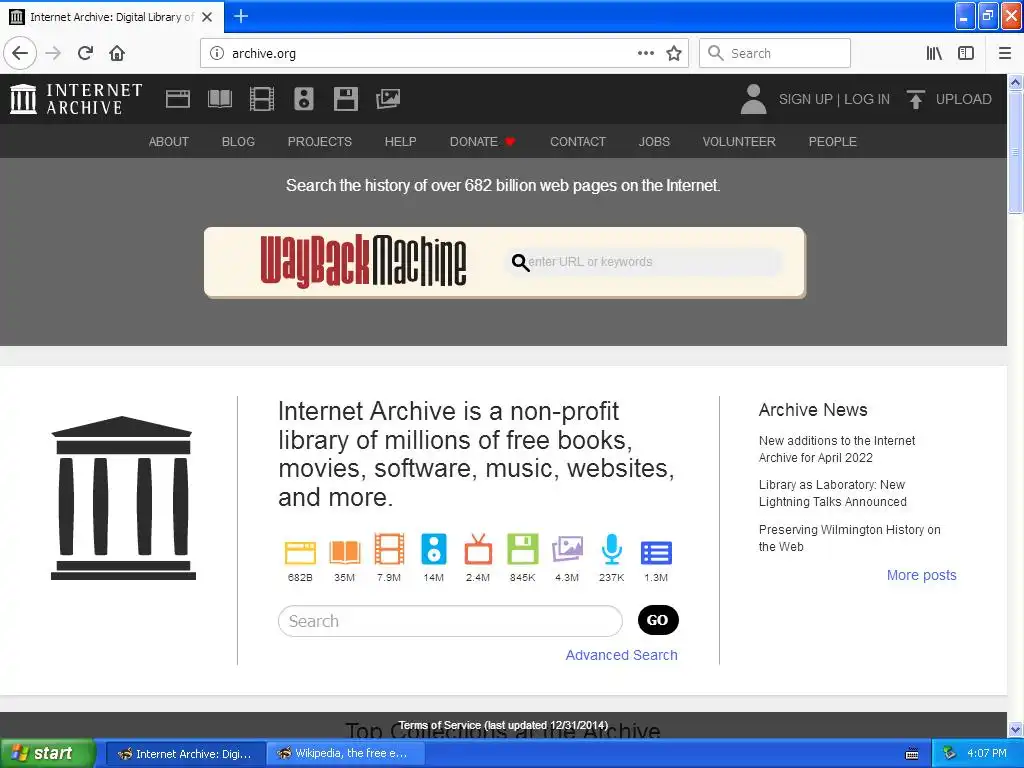Open the yellow web icon labeled 682B
Image resolution: width=1024 pixels, height=768 pixels.
[x=300, y=552]
